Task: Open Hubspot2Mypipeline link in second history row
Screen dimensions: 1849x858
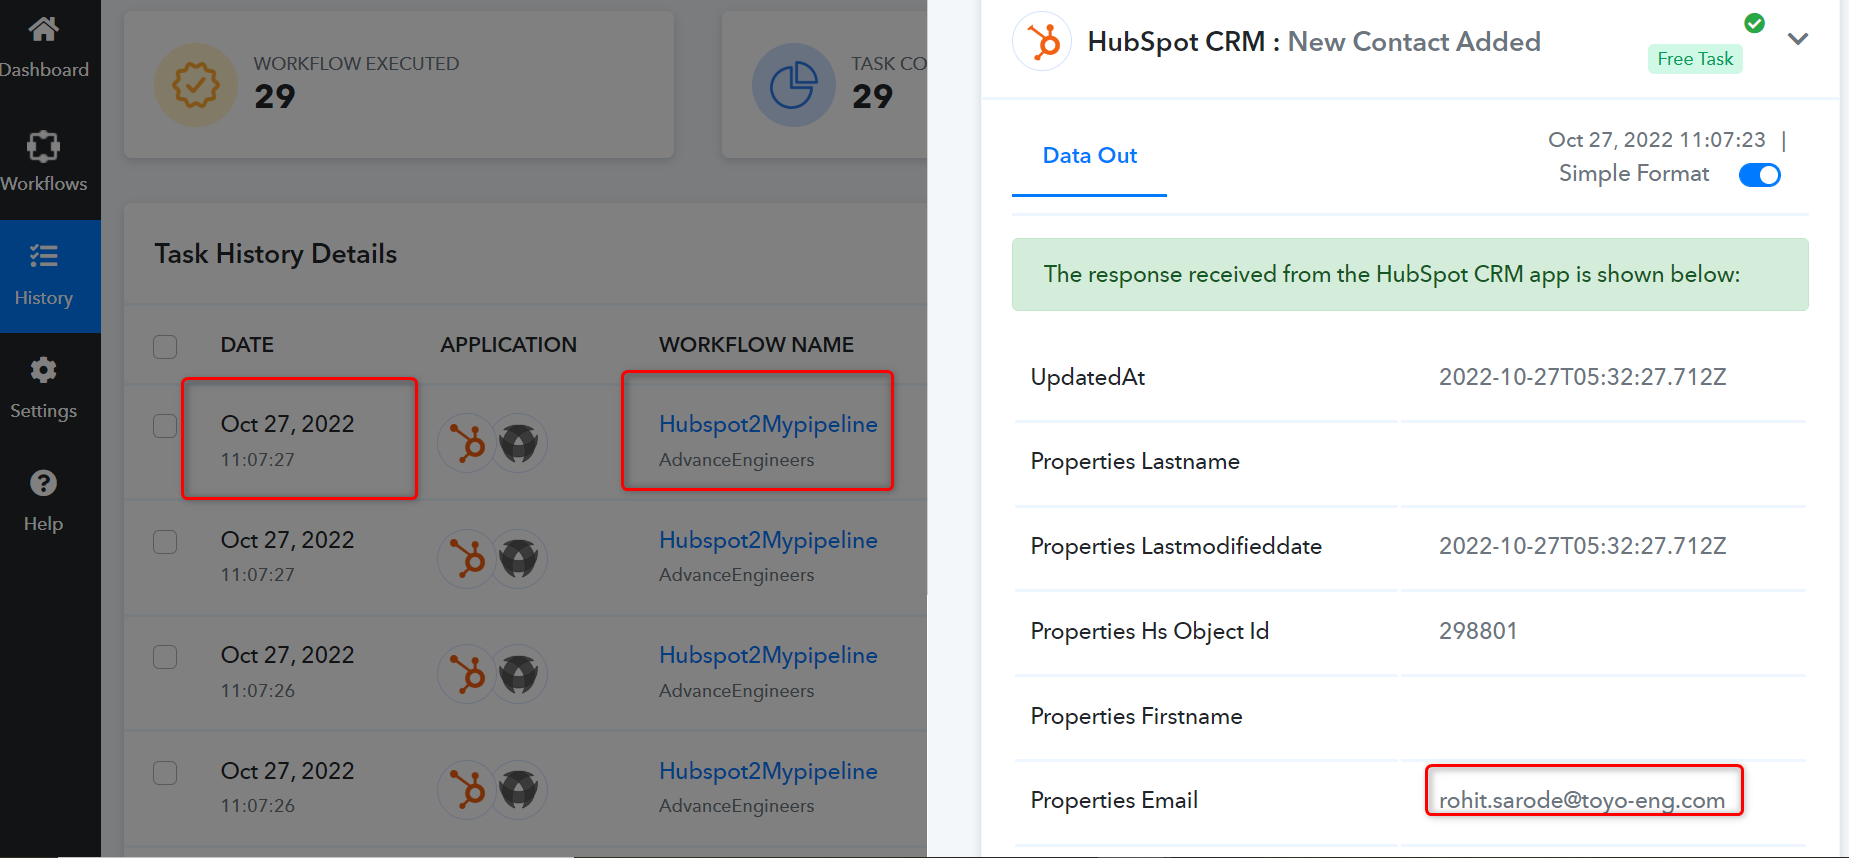Action: (x=768, y=540)
